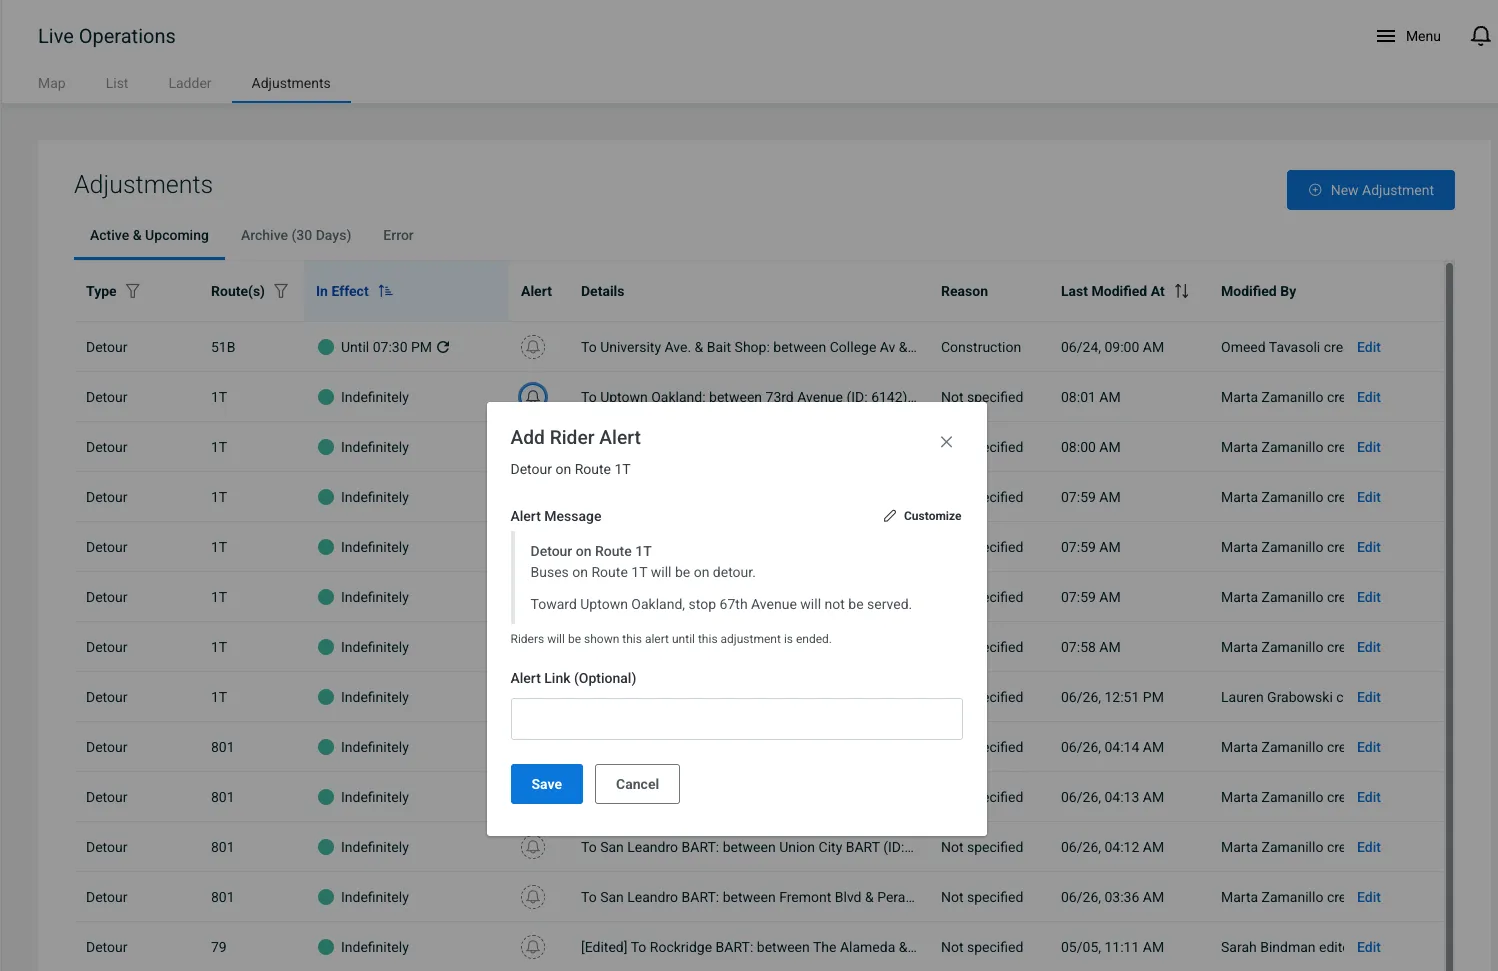Click the Alert column header
This screenshot has width=1498, height=971.
point(536,291)
